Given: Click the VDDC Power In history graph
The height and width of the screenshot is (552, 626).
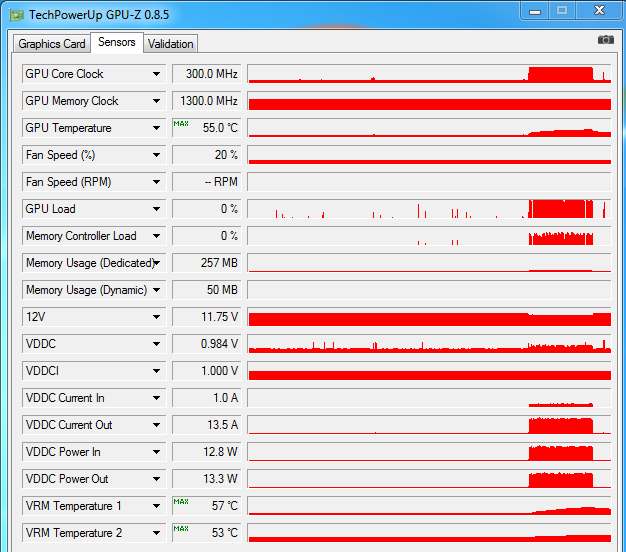Looking at the screenshot, I should pyautogui.click(x=429, y=452).
